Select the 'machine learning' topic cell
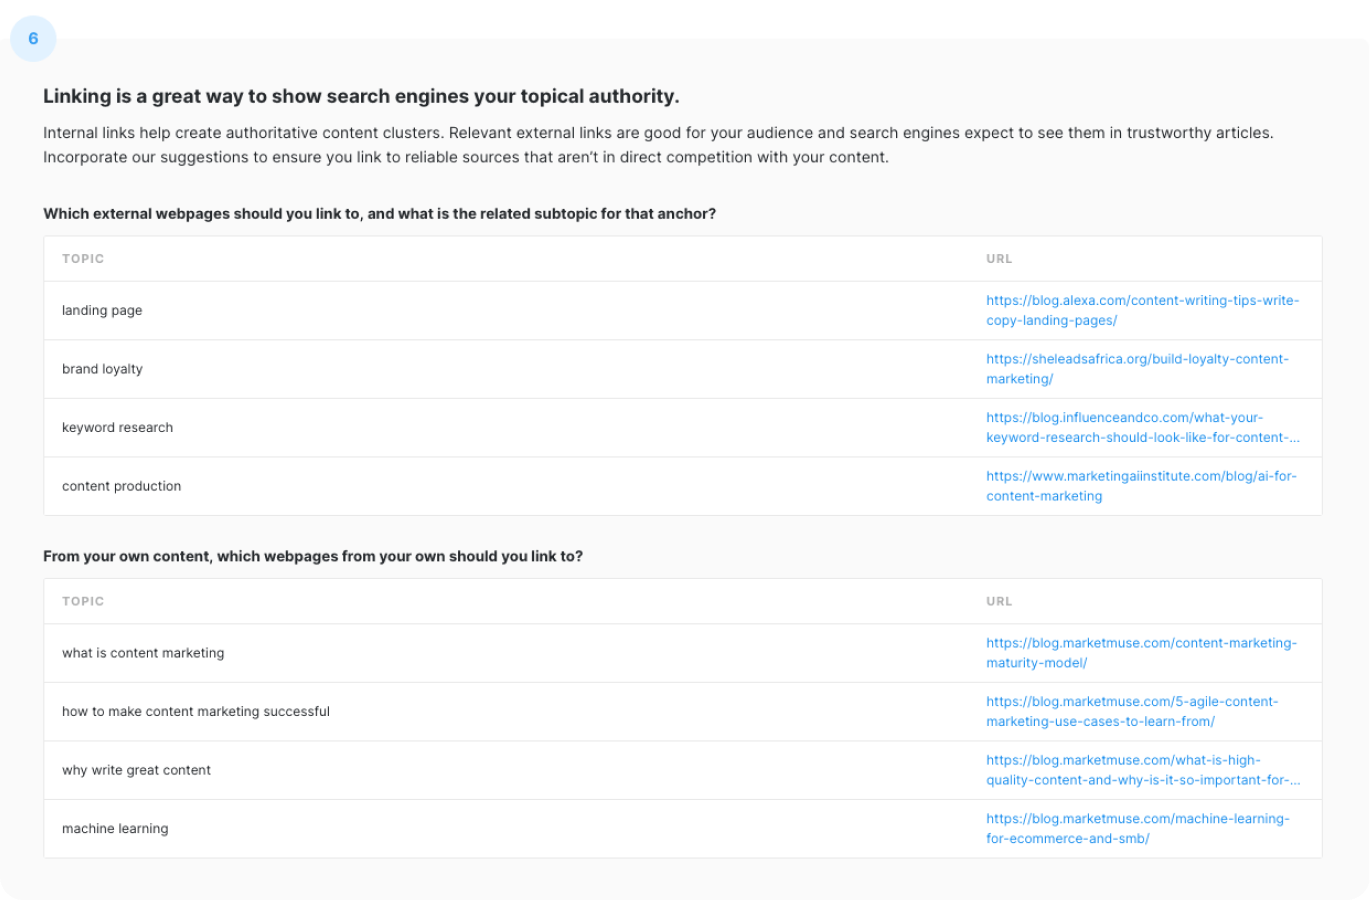 point(115,828)
